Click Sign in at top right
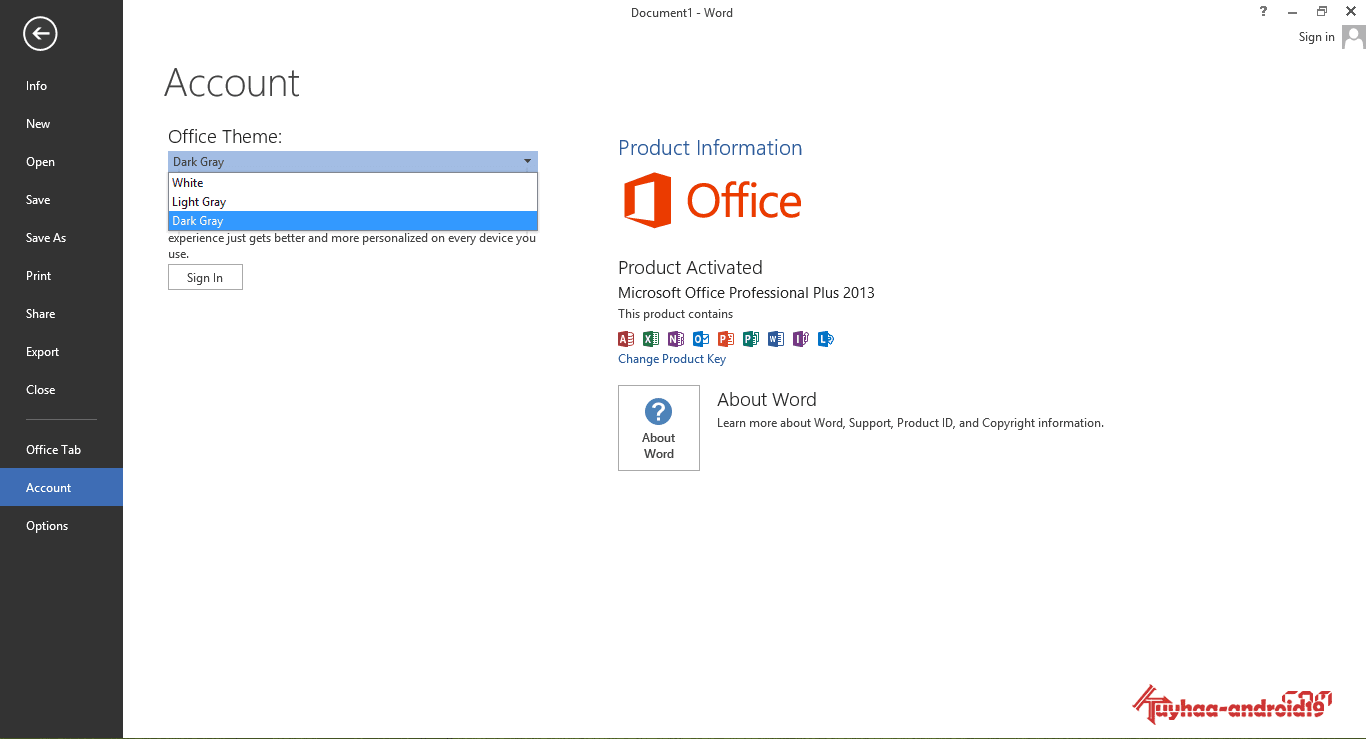 pyautogui.click(x=1316, y=37)
